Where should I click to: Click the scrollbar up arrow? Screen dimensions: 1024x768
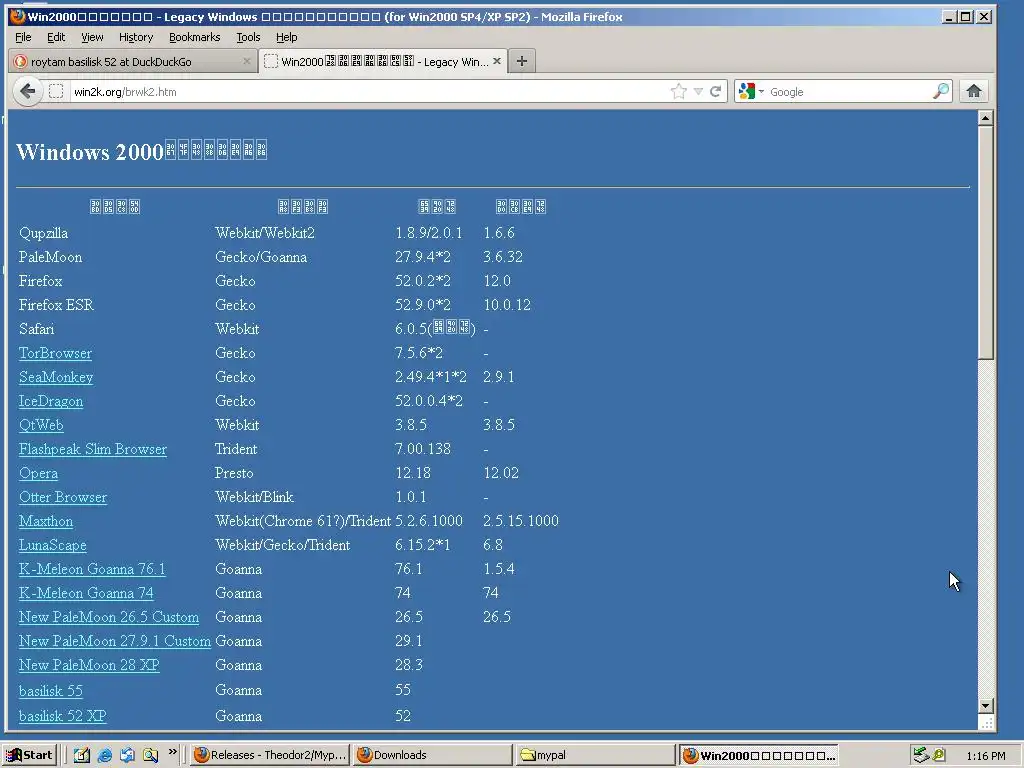pyautogui.click(x=986, y=118)
